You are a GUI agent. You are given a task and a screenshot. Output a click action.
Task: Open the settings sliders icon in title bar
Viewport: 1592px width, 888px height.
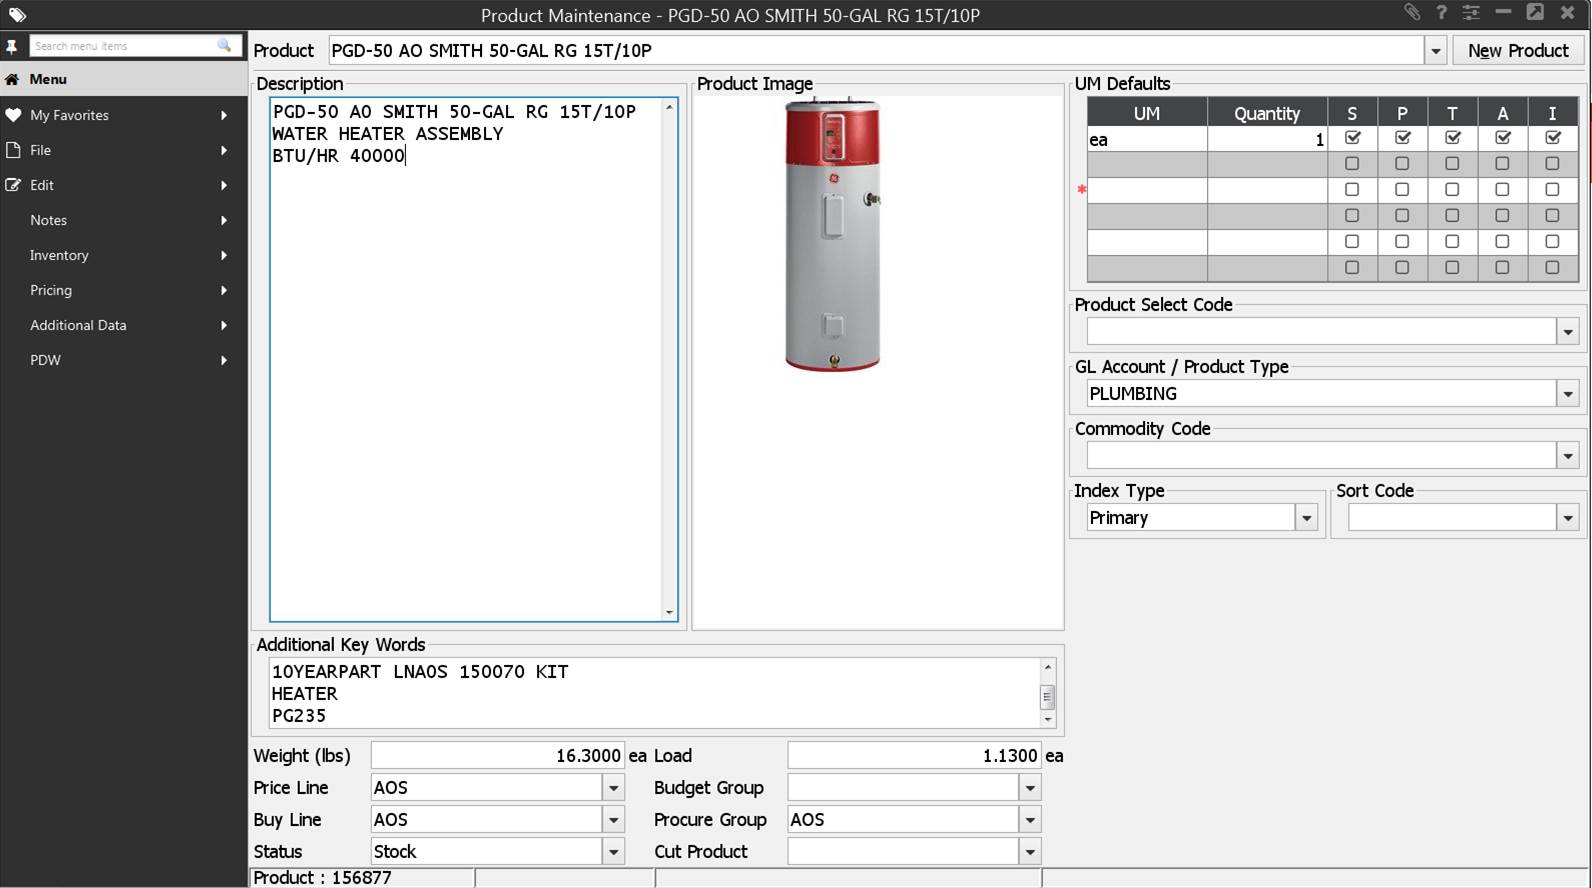(x=1471, y=12)
